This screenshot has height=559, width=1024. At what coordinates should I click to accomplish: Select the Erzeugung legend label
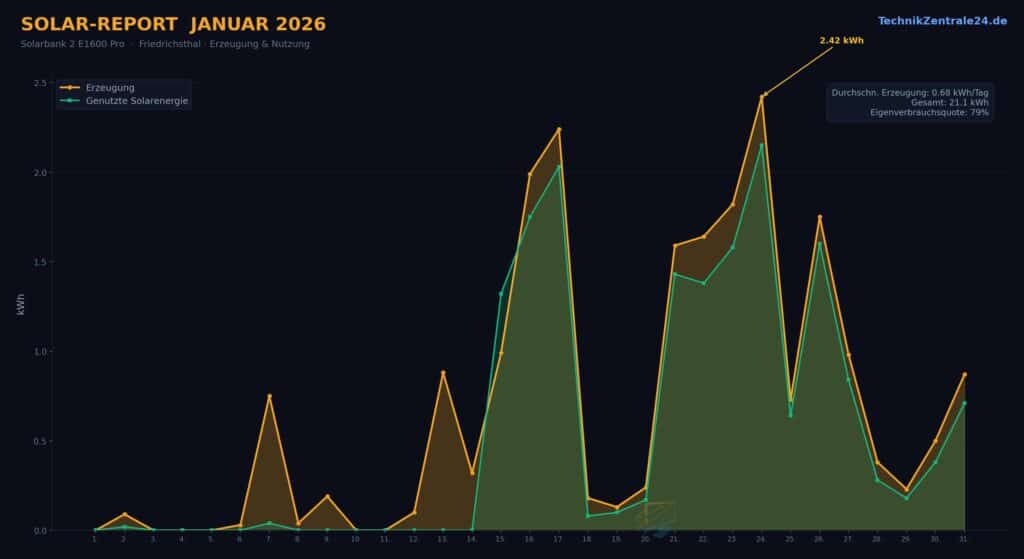coord(110,88)
